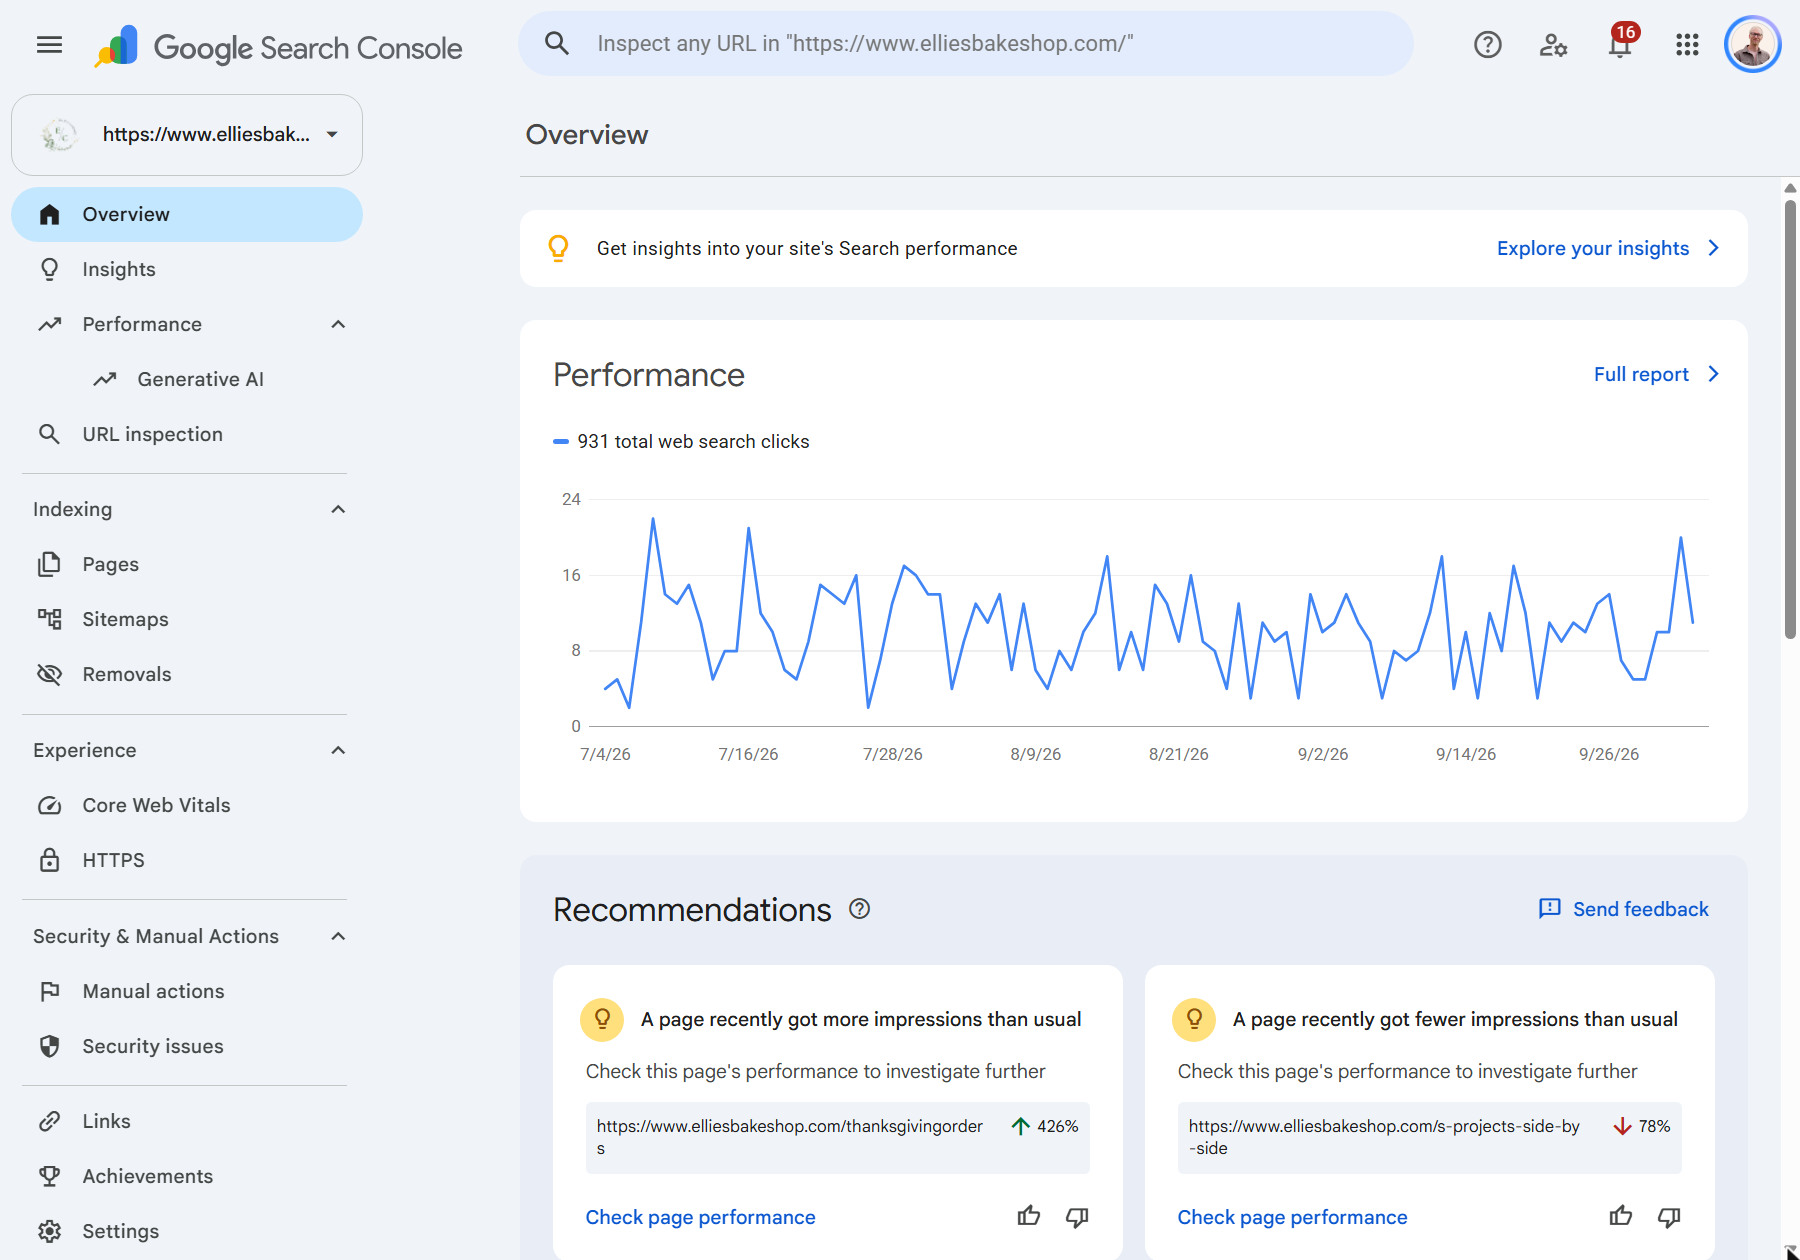Open Removals in the sidebar
This screenshot has height=1260, width=1800.
pyautogui.click(x=187, y=674)
